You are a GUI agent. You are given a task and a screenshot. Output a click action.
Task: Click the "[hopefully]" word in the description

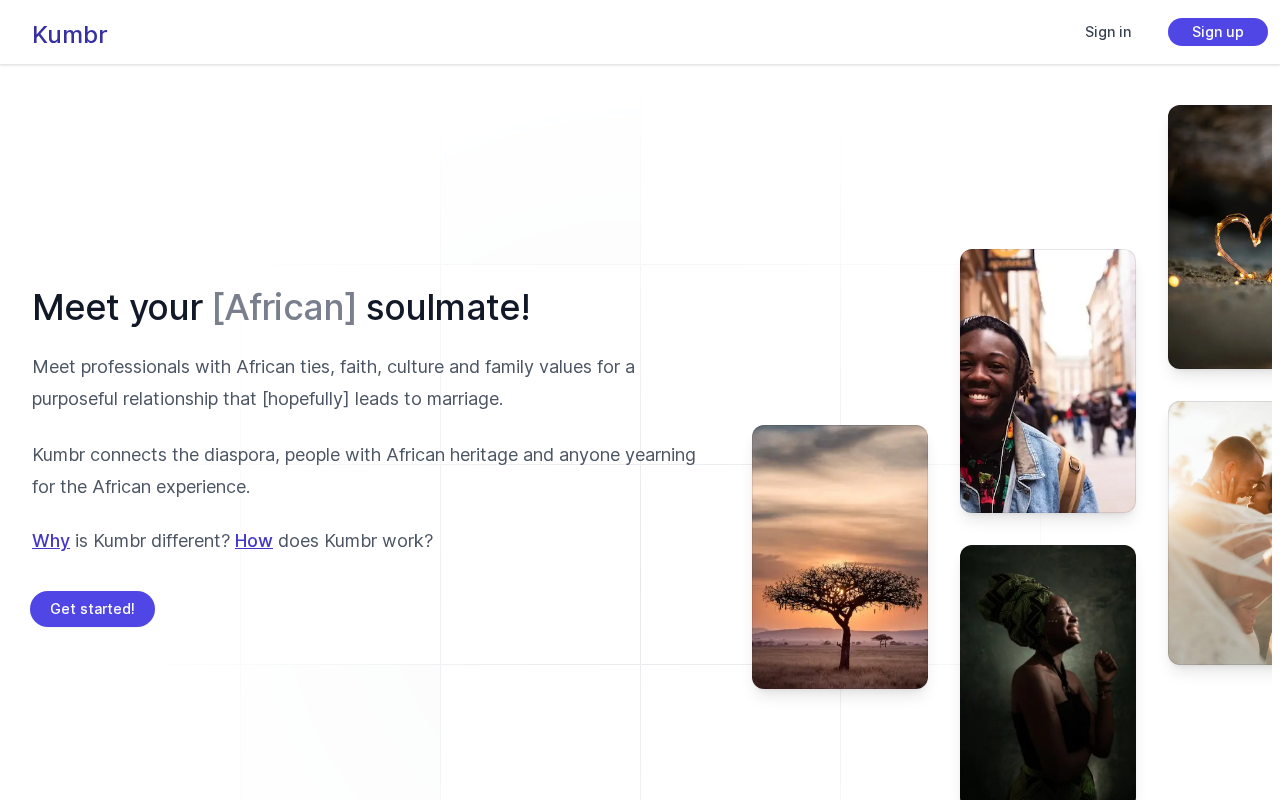point(305,399)
